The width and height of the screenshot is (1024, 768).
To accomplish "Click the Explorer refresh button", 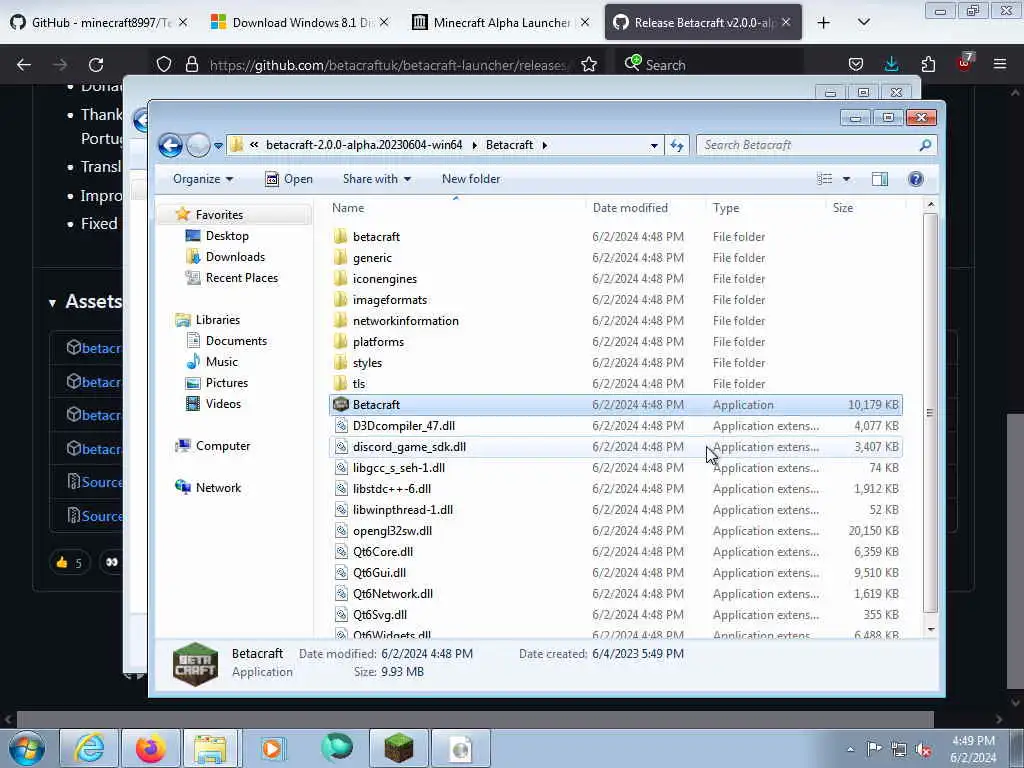I will click(x=677, y=146).
